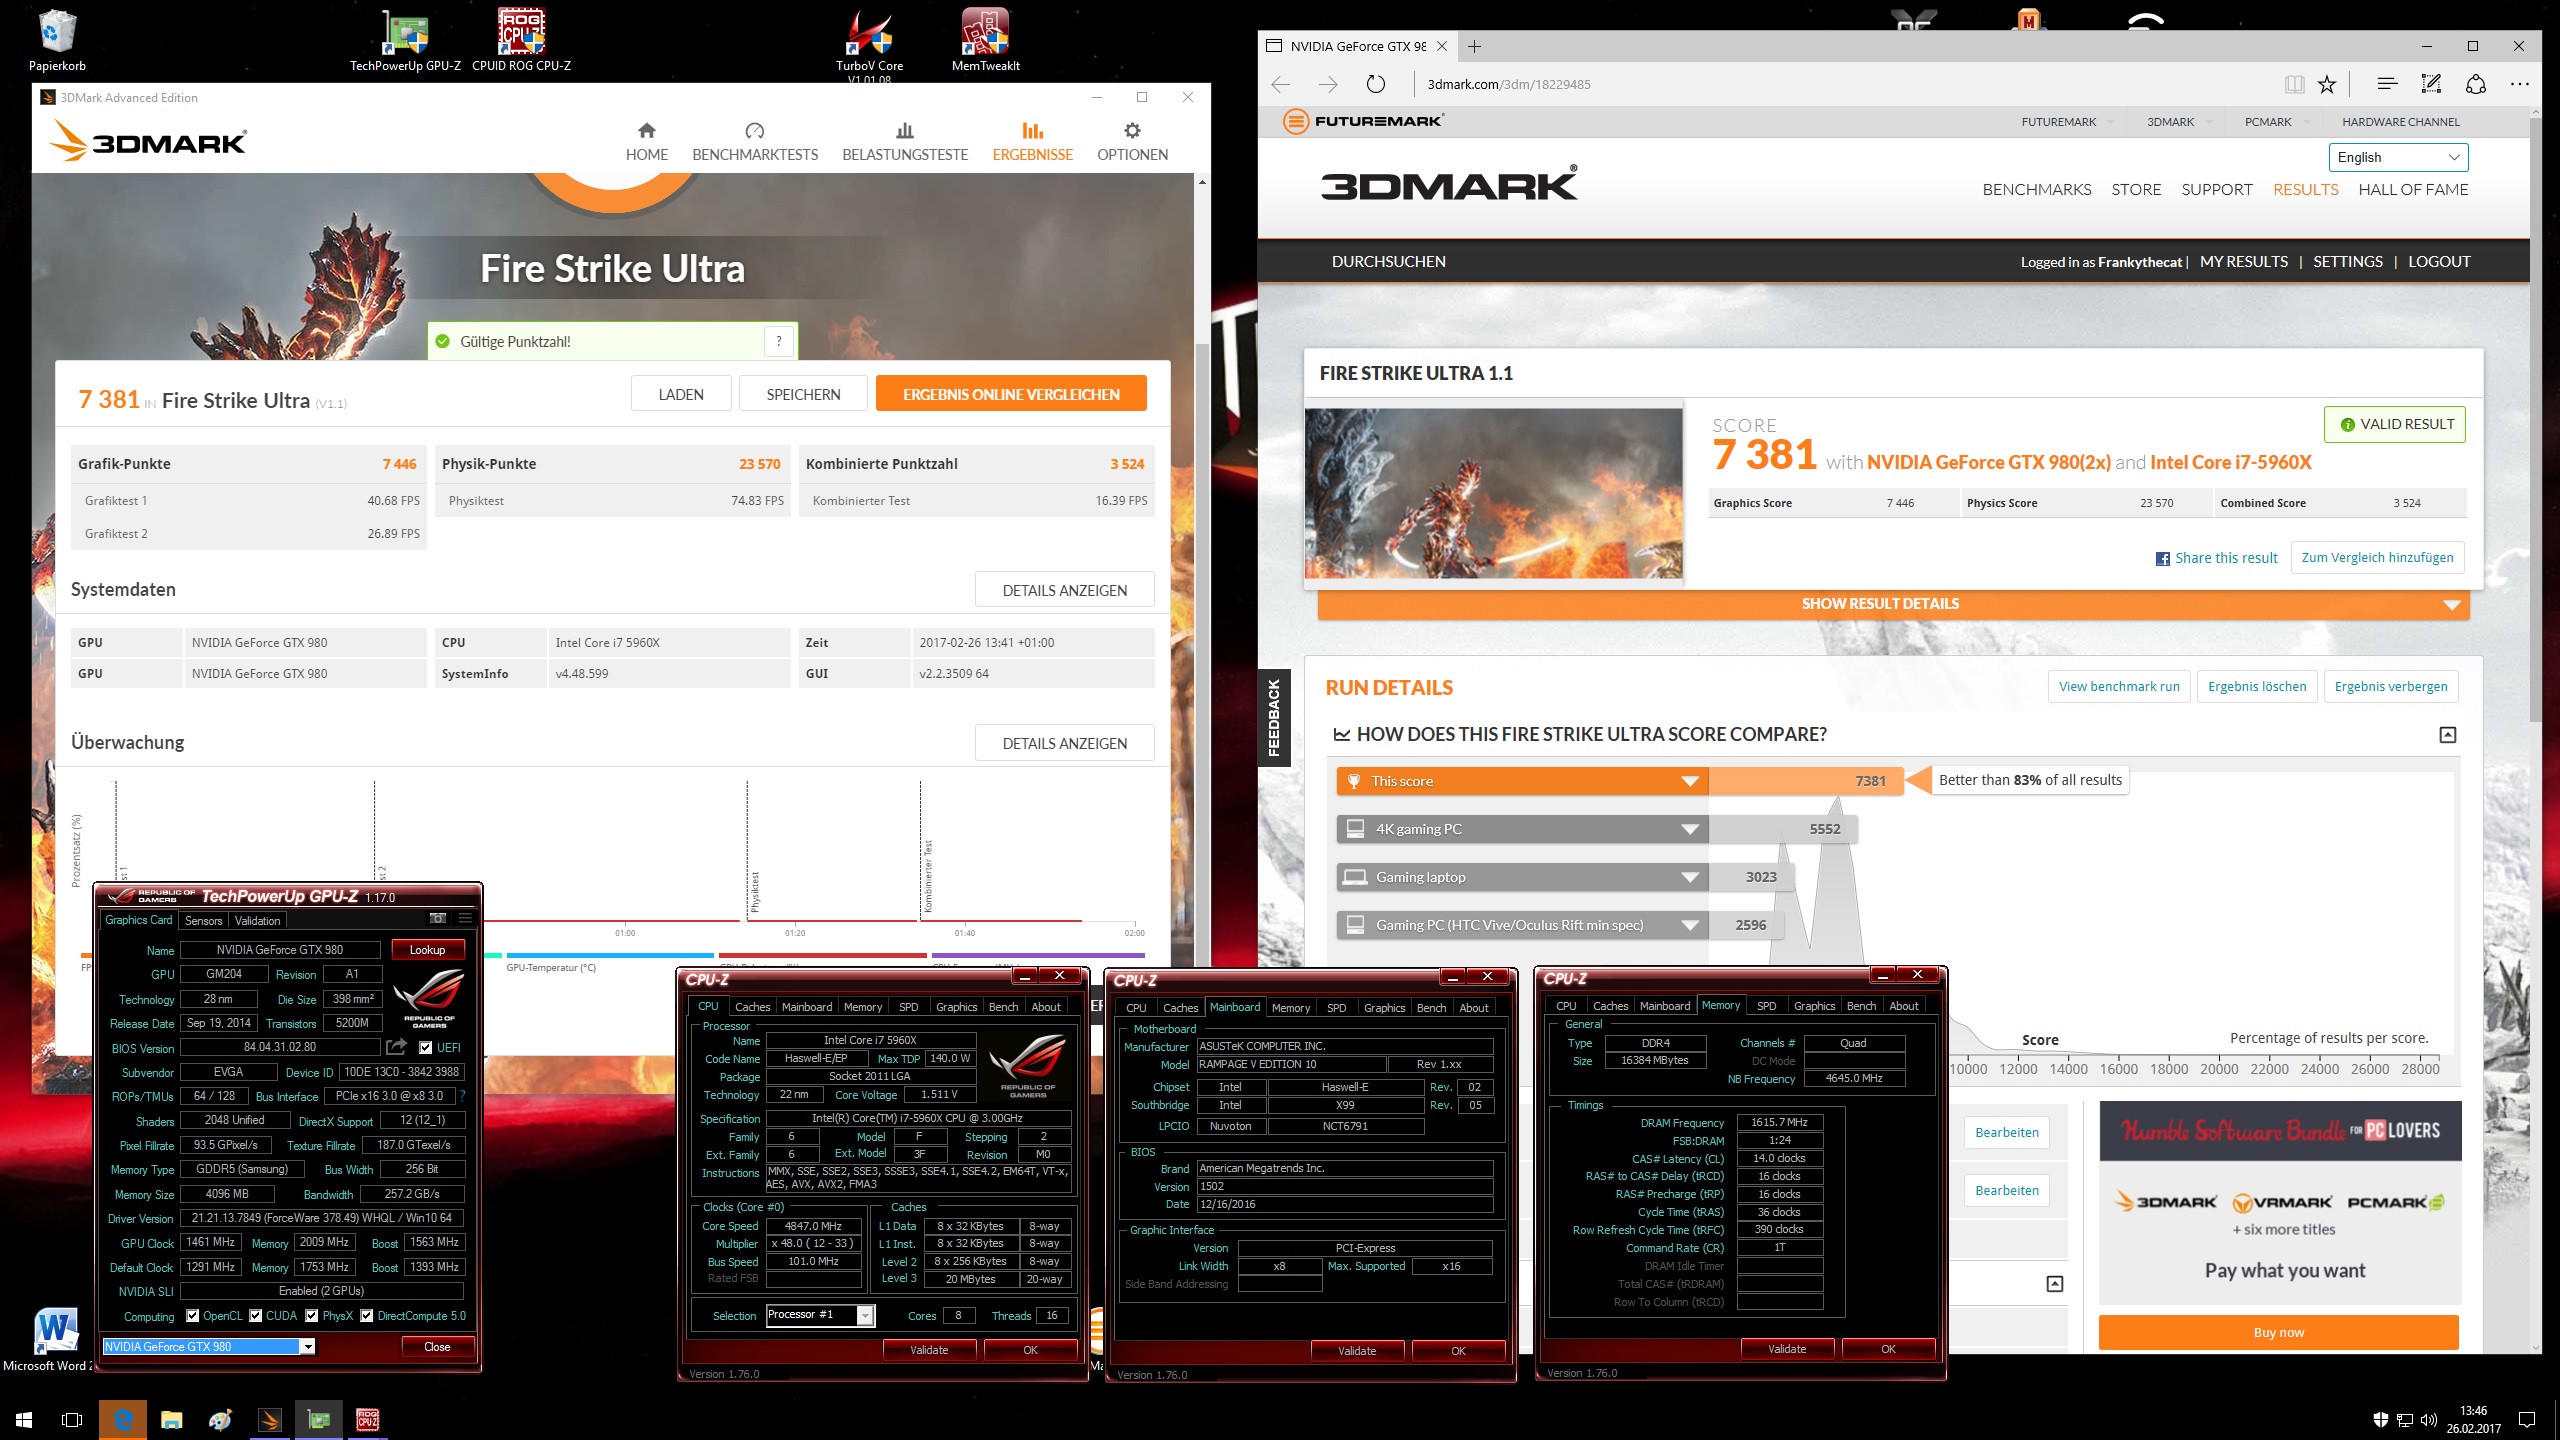Expand Gaming laptop comparison dropdown
Viewport: 2560px width, 1440px height.
coord(1690,877)
